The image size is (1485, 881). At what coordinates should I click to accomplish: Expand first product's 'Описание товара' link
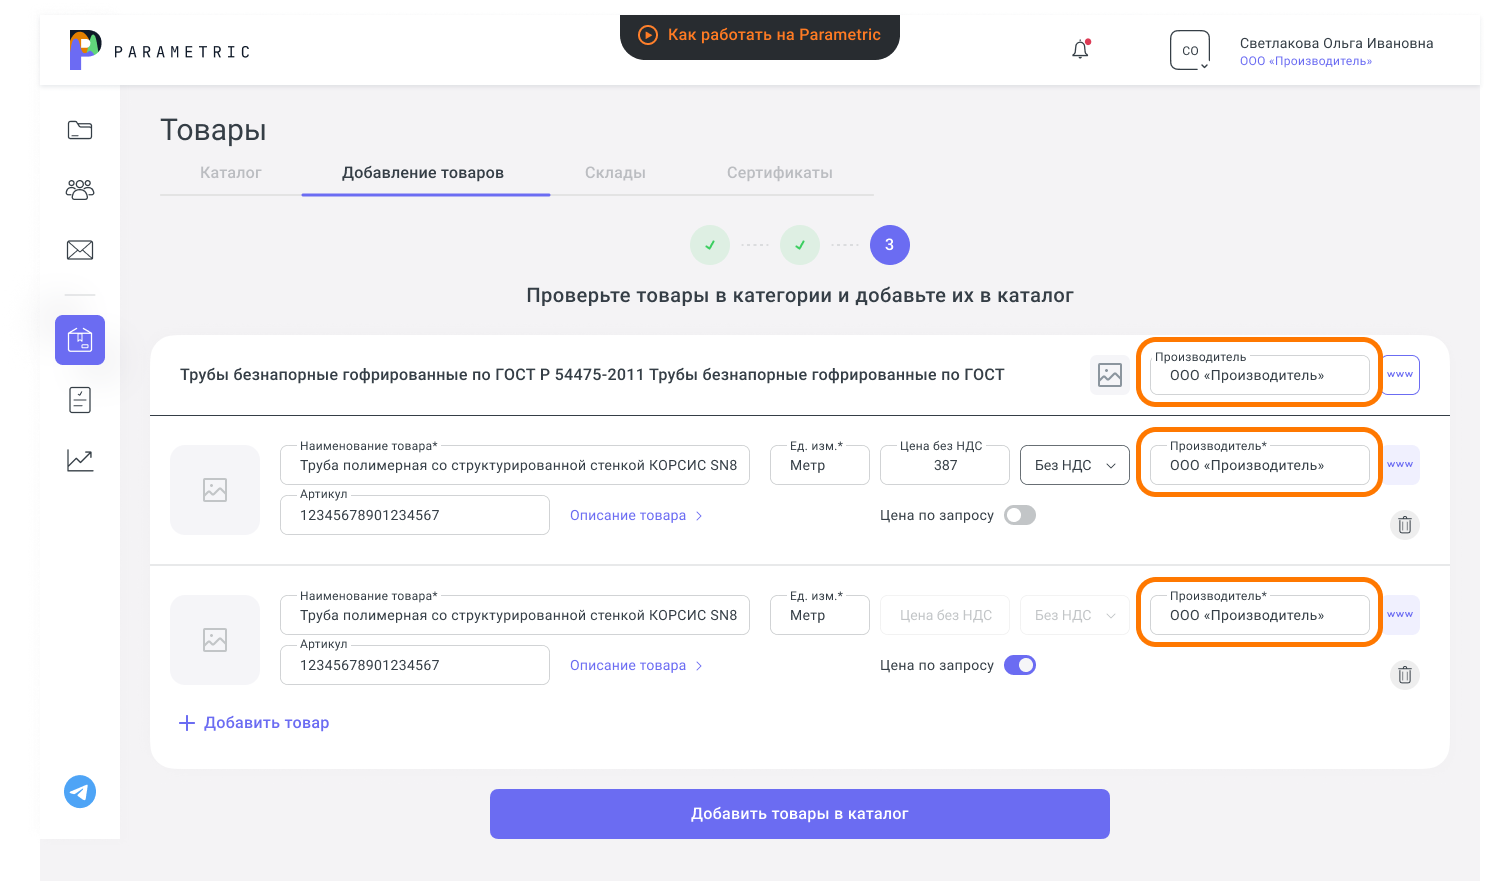point(636,515)
